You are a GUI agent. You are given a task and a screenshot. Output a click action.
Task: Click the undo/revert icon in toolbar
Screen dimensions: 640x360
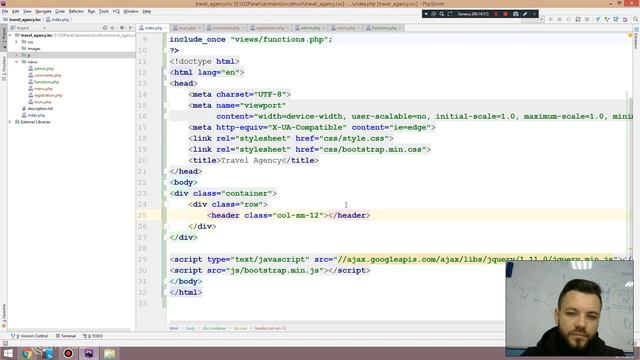tap(625, 20)
